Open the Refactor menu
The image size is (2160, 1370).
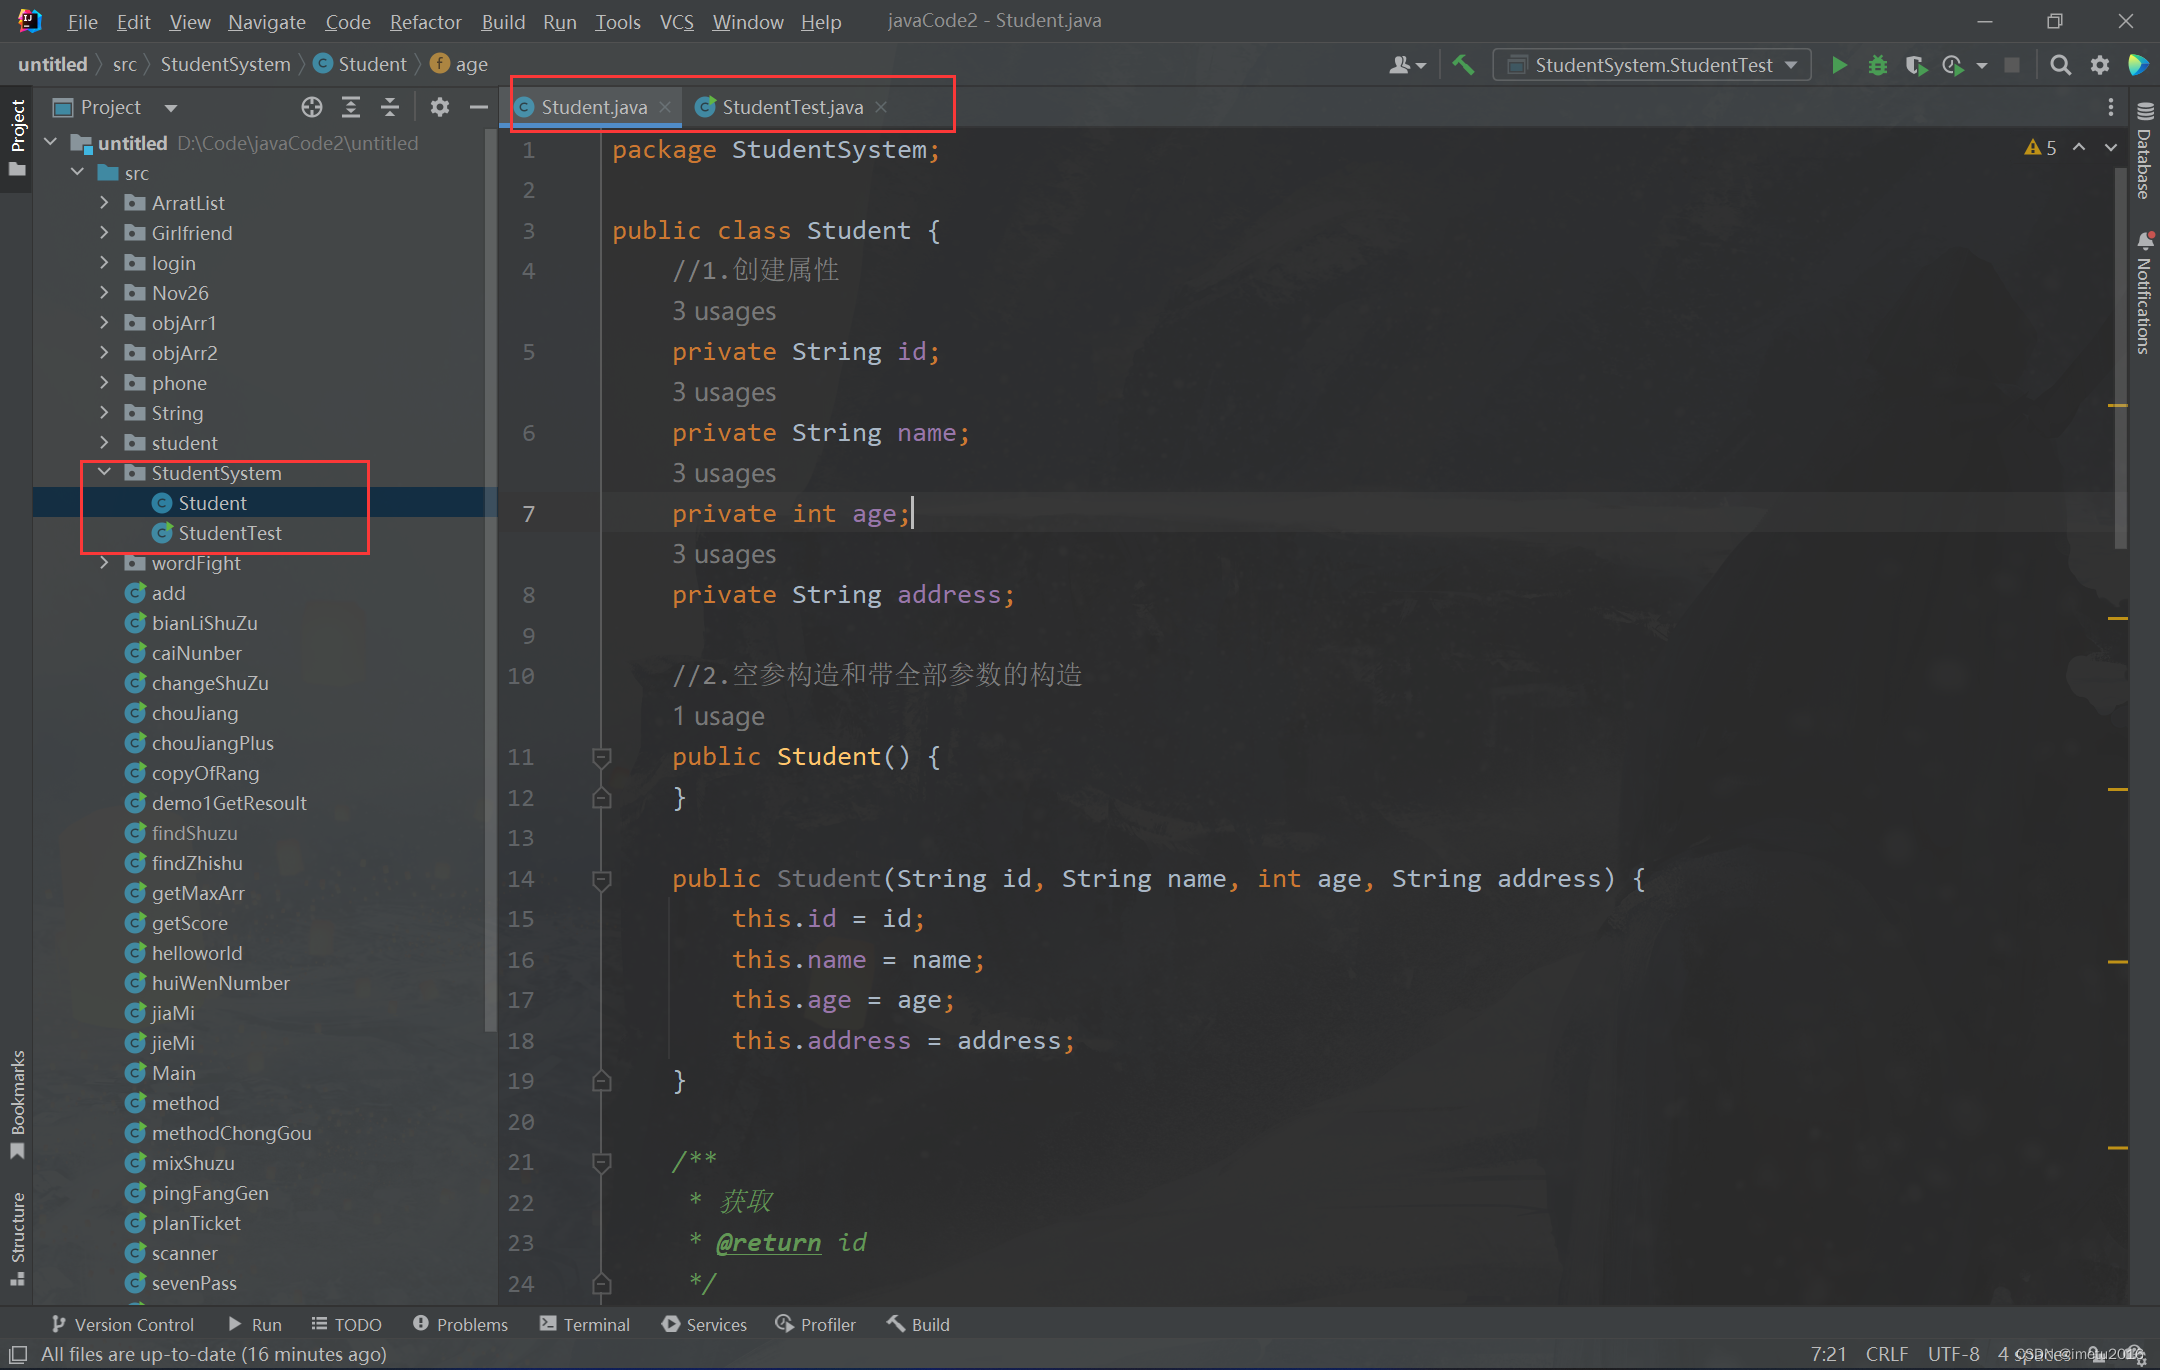(425, 21)
